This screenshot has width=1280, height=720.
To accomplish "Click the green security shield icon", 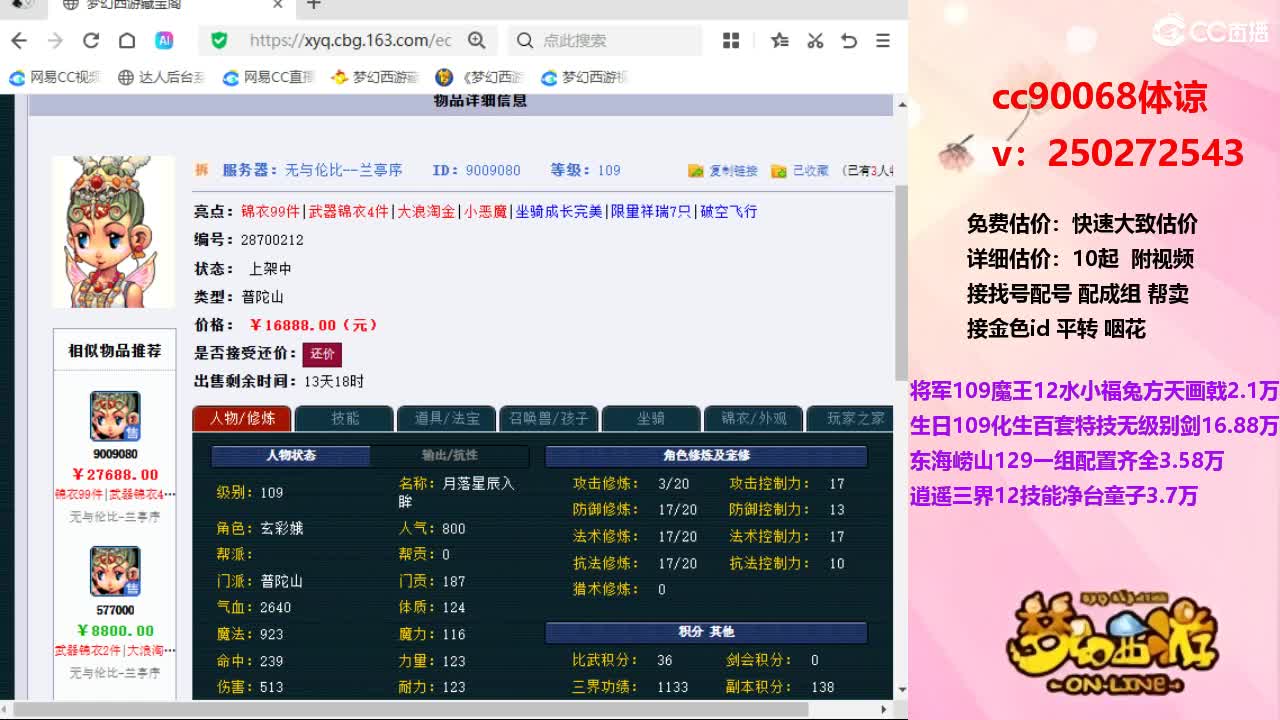I will click(219, 40).
